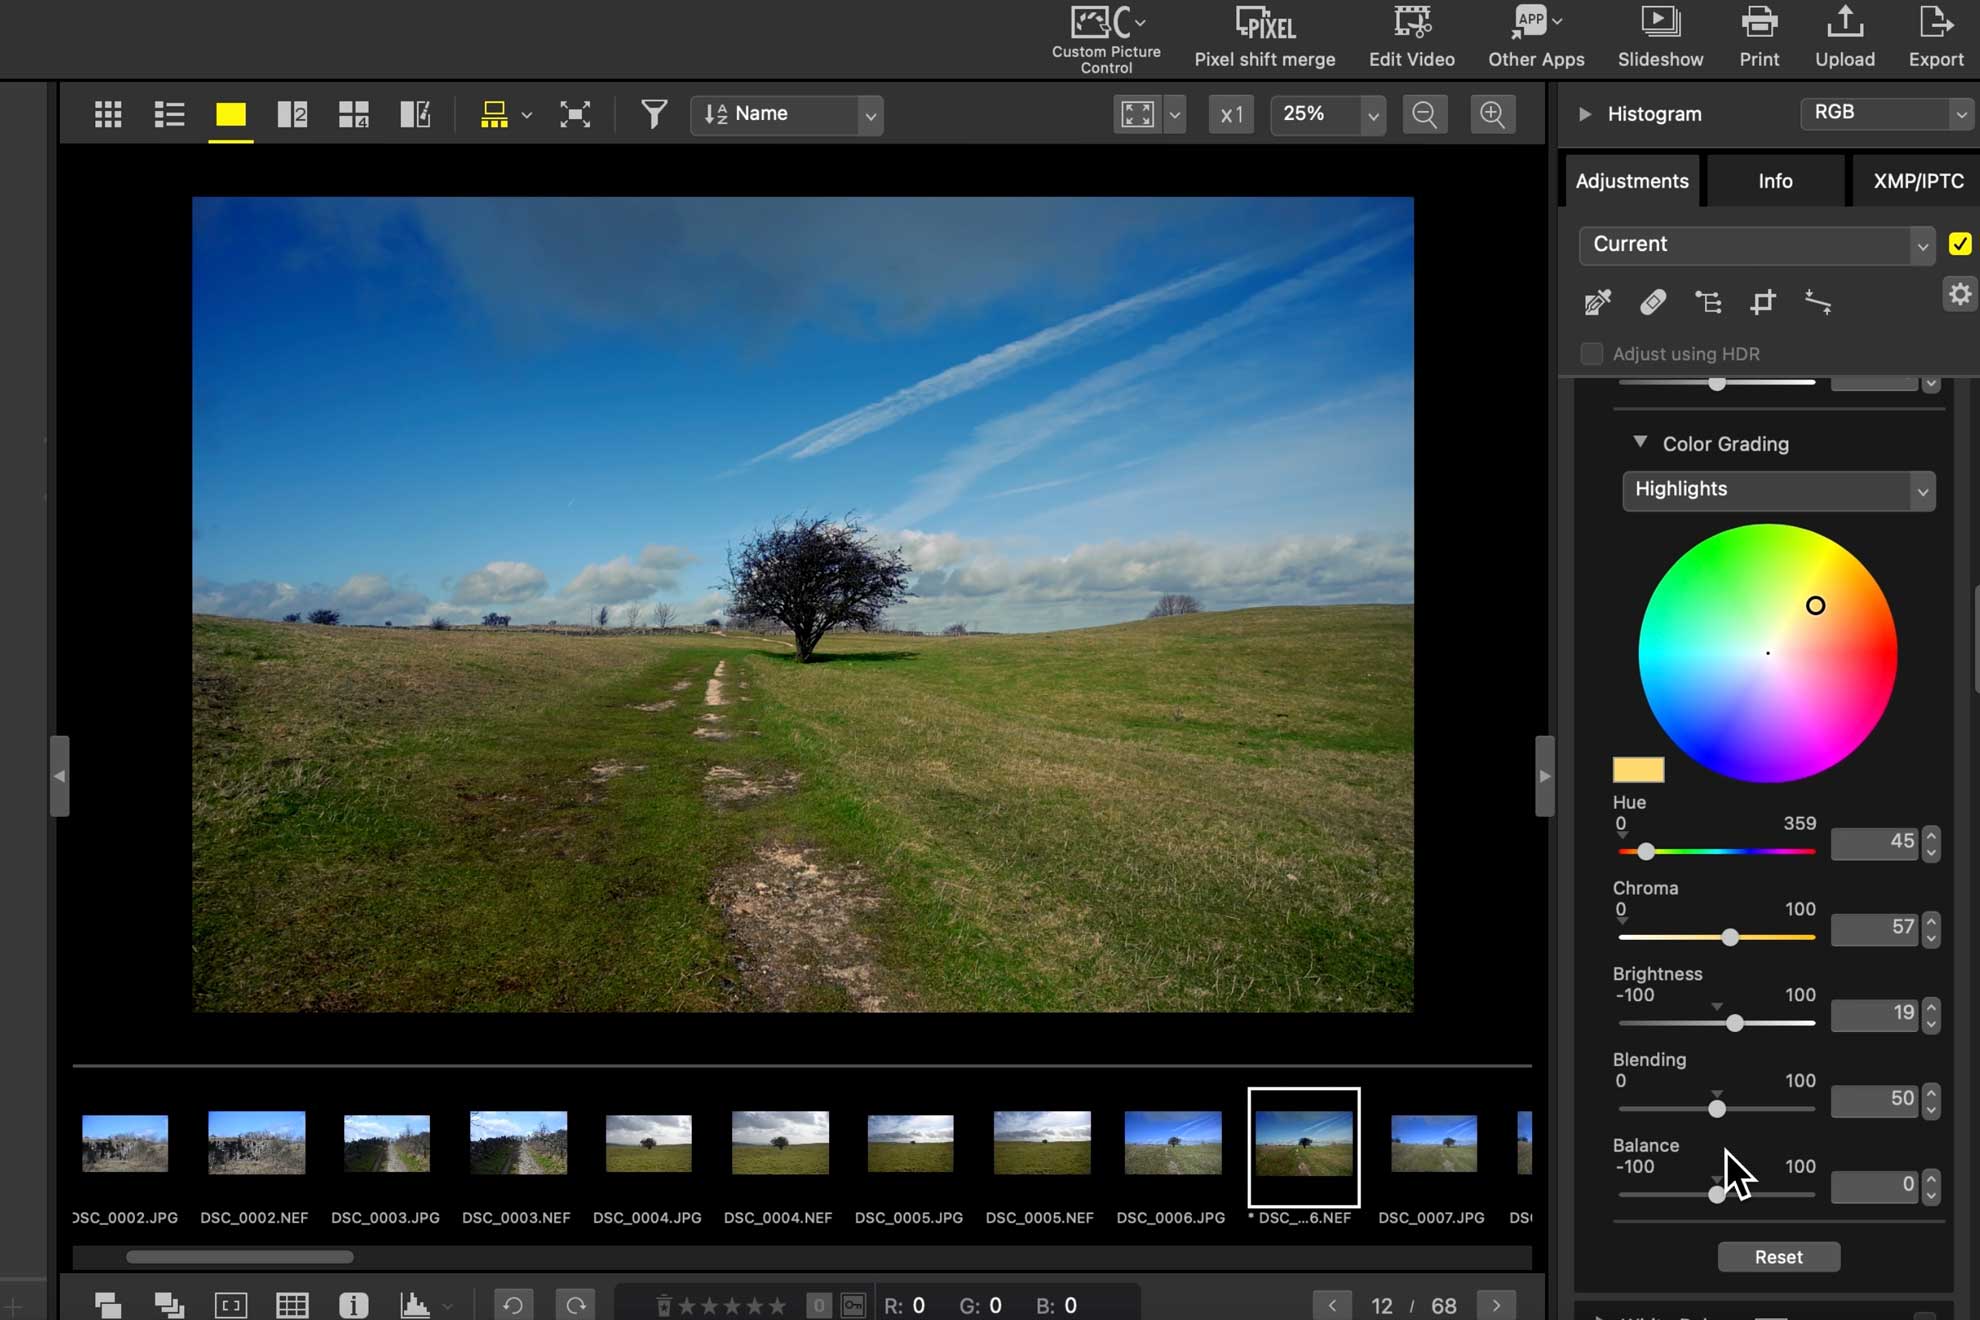Click the retouch brush icon
The width and height of the screenshot is (1980, 1320).
(1652, 302)
